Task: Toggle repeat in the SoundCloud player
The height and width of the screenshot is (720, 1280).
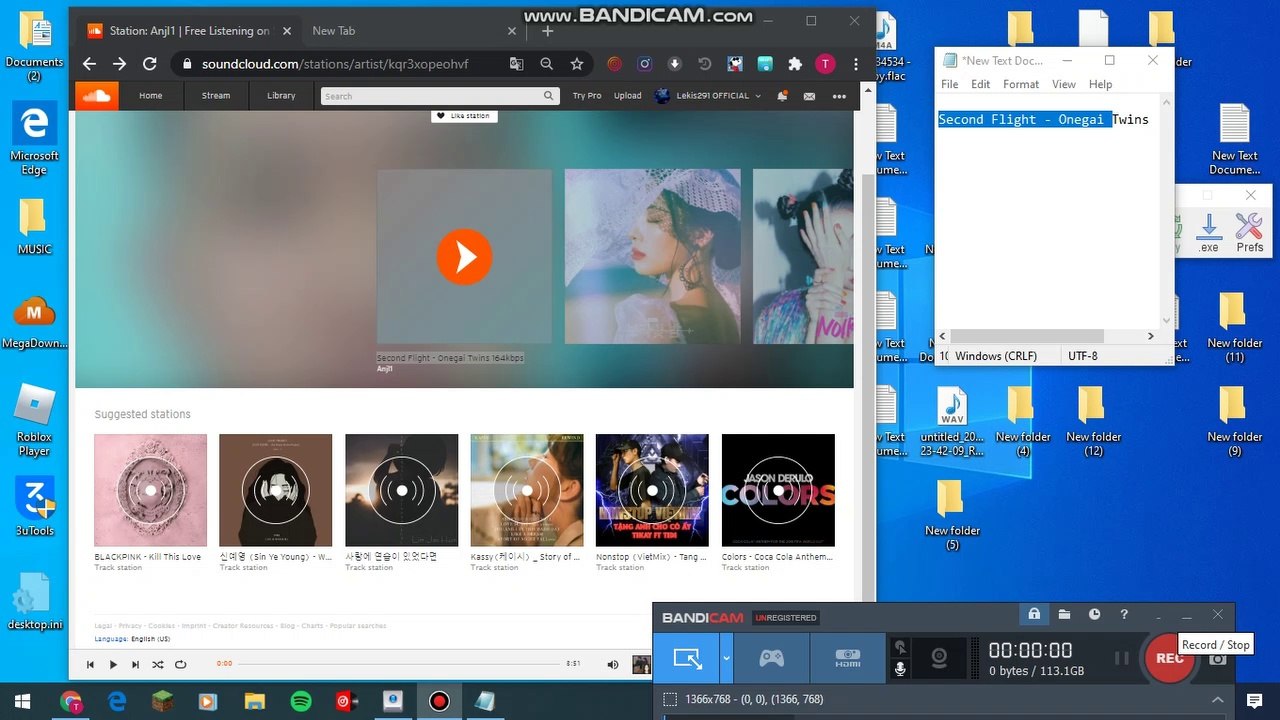Action: (180, 664)
